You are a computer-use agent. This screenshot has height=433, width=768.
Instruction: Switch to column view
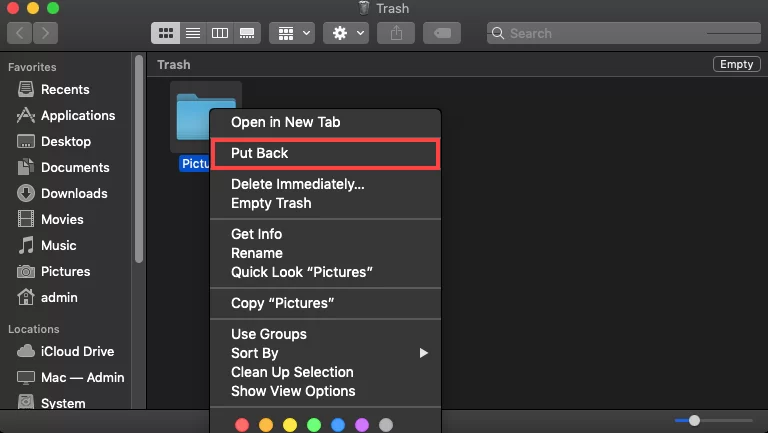[219, 33]
